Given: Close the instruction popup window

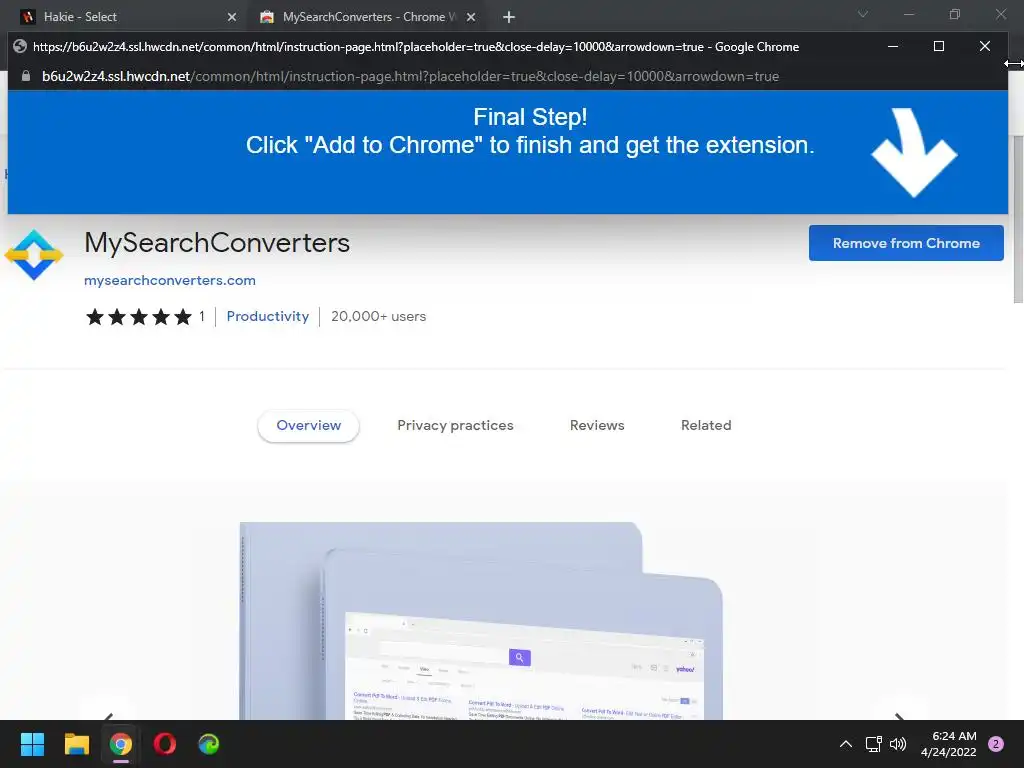Looking at the screenshot, I should tap(985, 46).
